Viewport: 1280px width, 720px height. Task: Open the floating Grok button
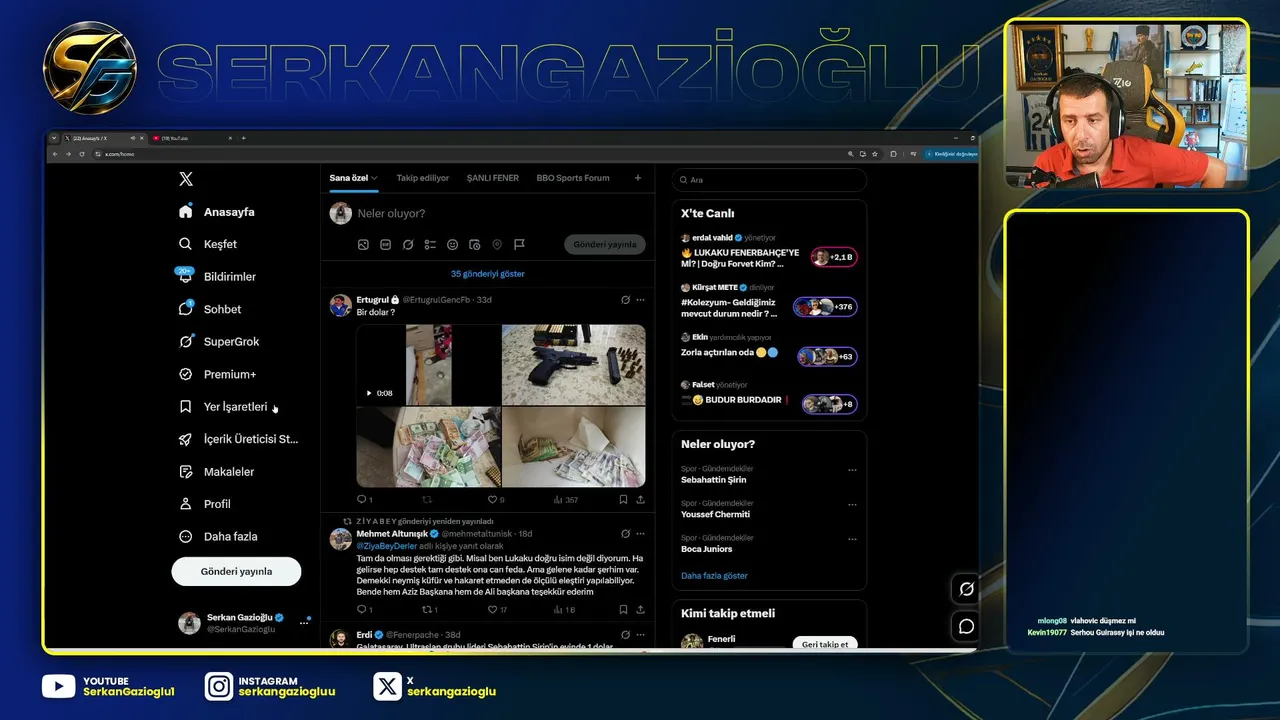click(966, 589)
